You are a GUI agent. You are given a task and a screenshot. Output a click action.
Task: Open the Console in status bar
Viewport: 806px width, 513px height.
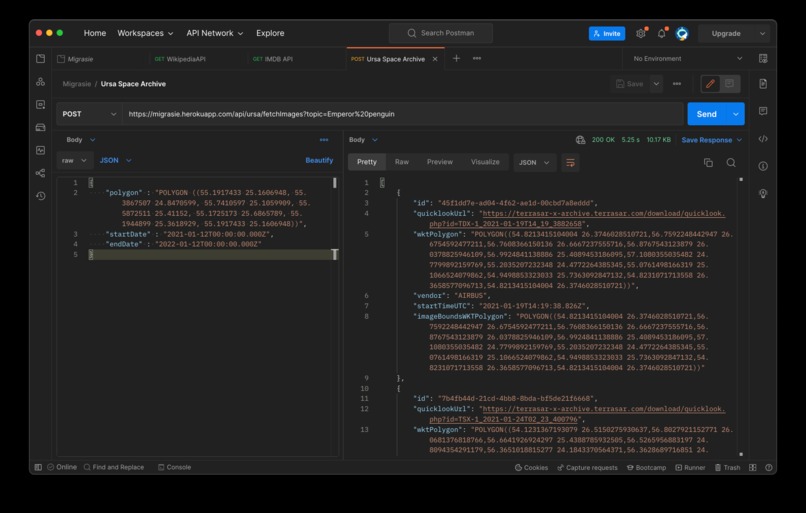[x=174, y=467]
